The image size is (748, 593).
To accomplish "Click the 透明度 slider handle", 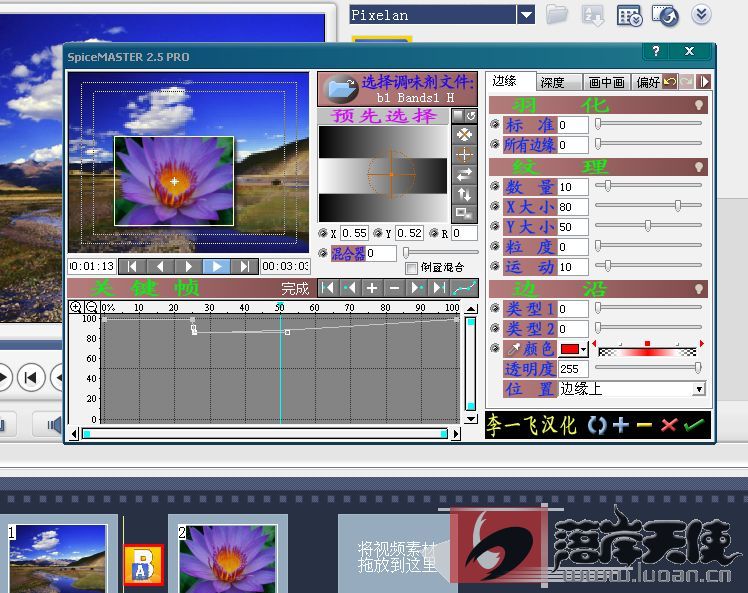I will tap(697, 367).
